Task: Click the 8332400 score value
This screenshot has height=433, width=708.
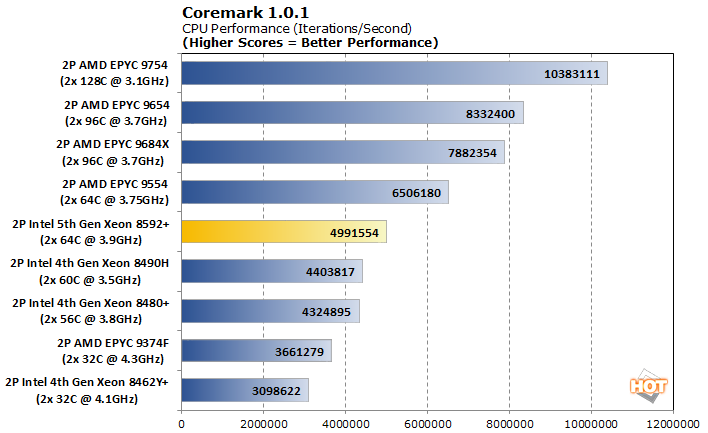Action: point(490,114)
